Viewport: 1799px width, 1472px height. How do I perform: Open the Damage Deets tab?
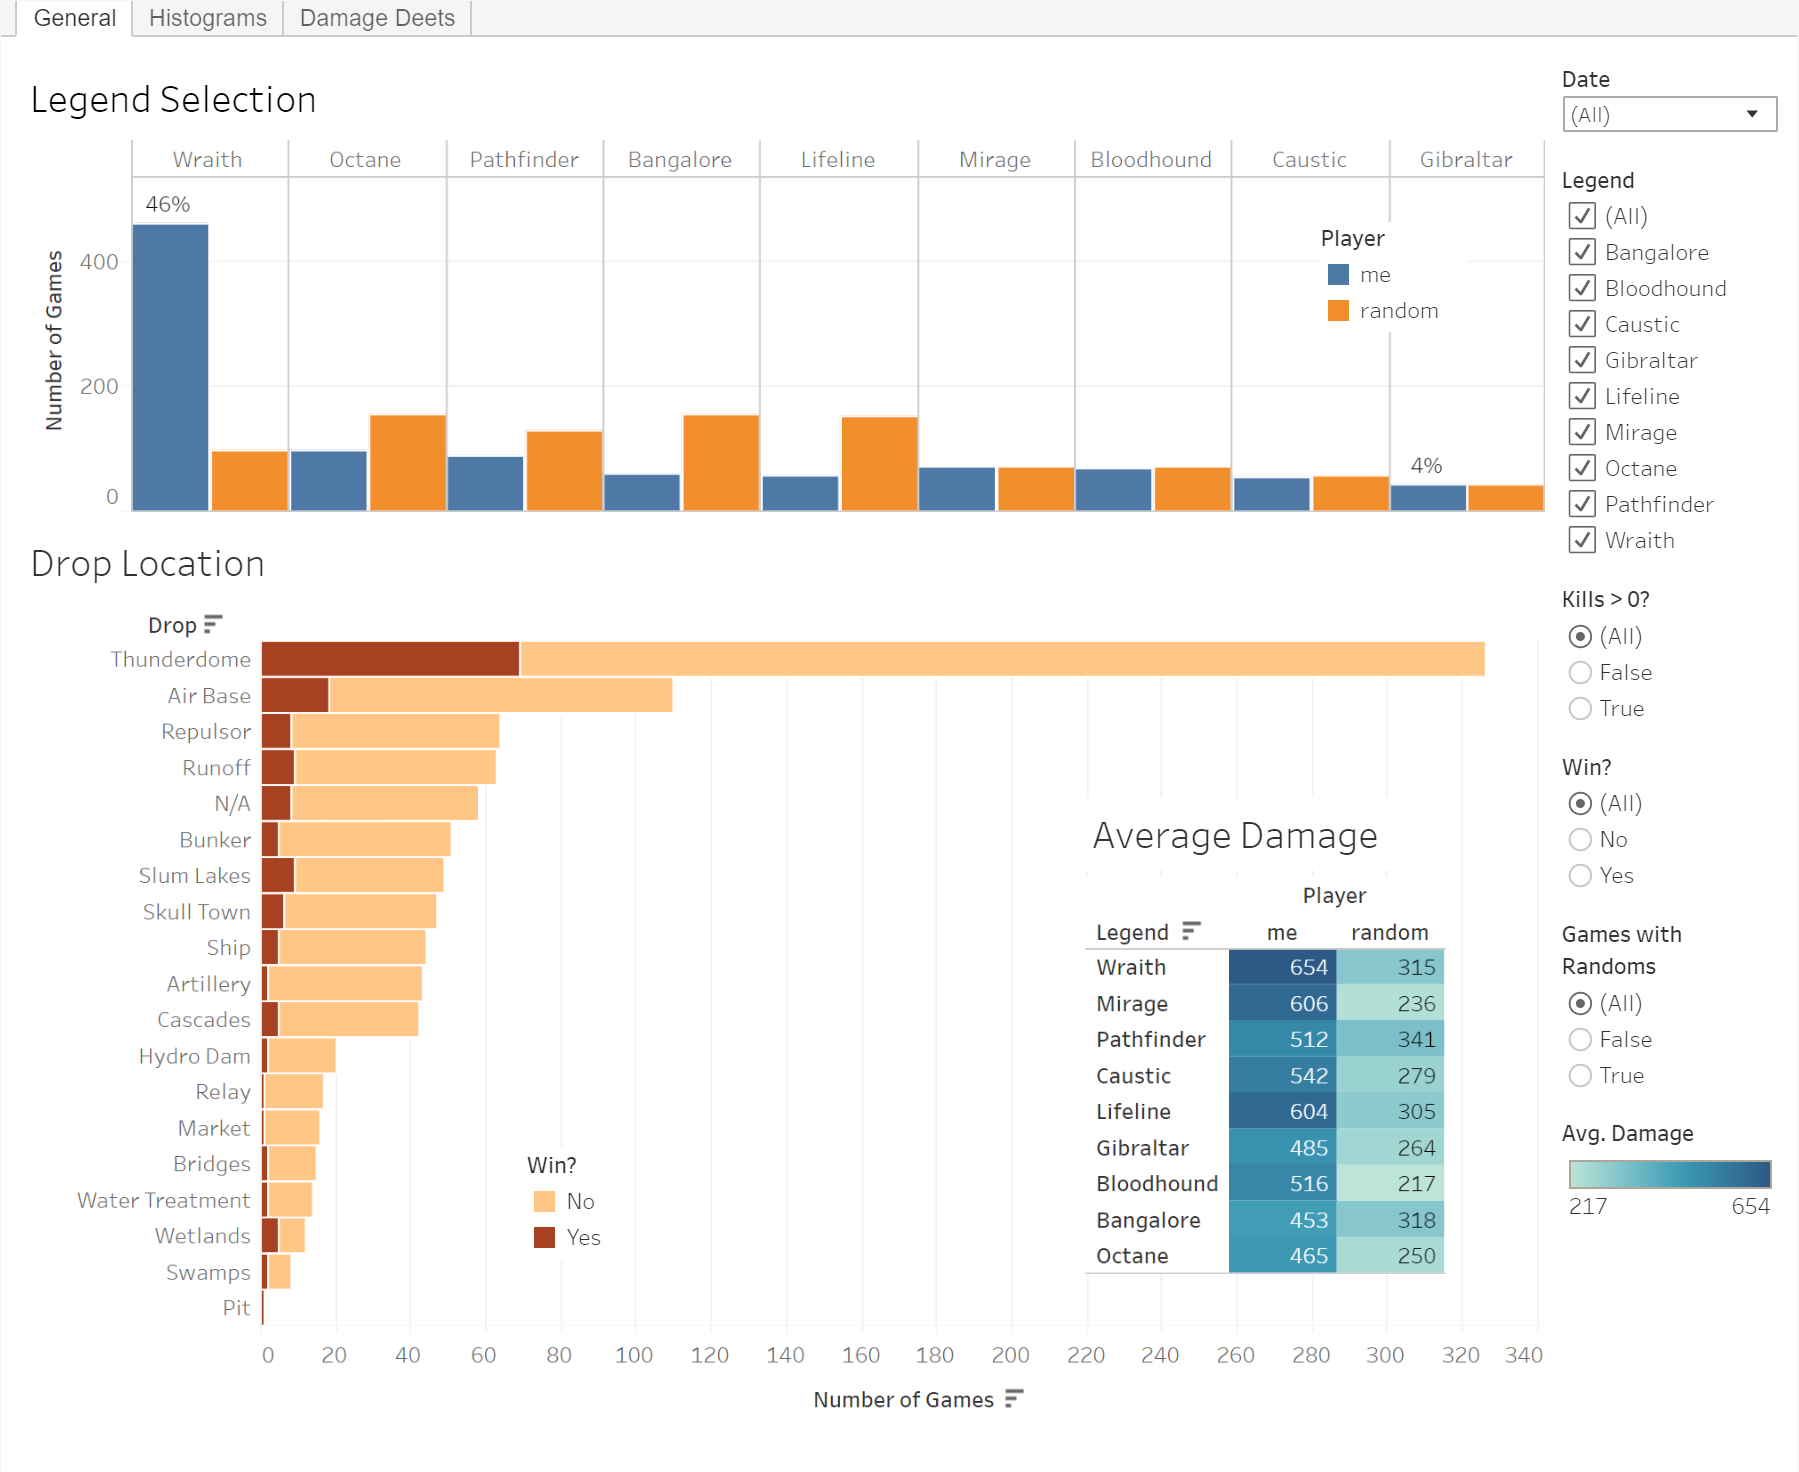pos(377,18)
